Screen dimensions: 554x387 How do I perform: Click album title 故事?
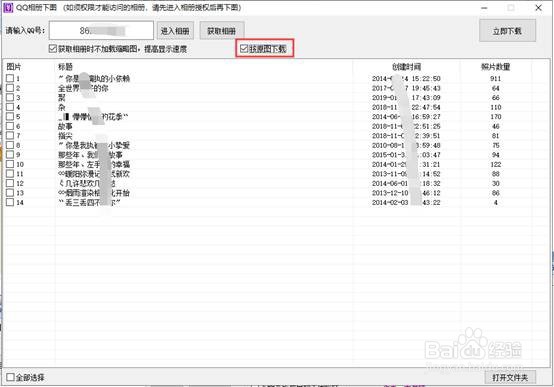click(65, 126)
